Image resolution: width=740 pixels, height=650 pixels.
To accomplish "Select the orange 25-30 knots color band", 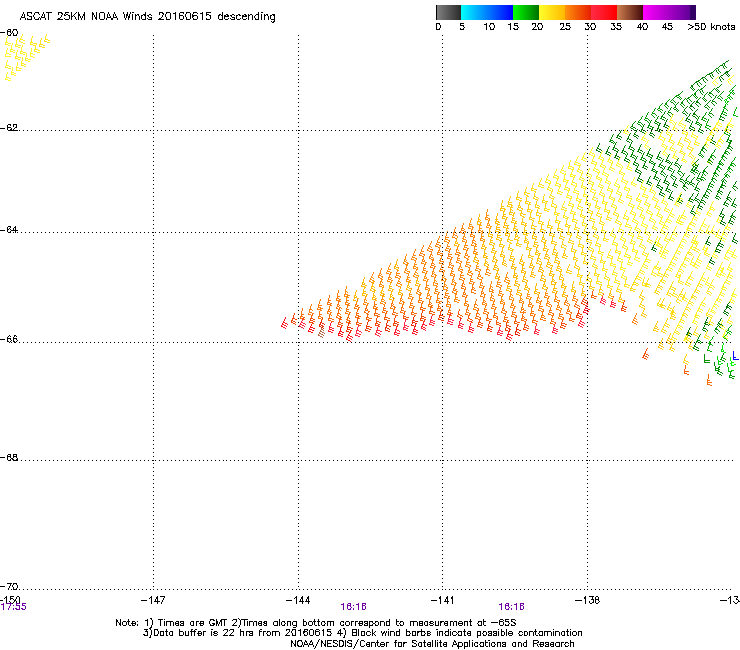I will (x=578, y=12).
